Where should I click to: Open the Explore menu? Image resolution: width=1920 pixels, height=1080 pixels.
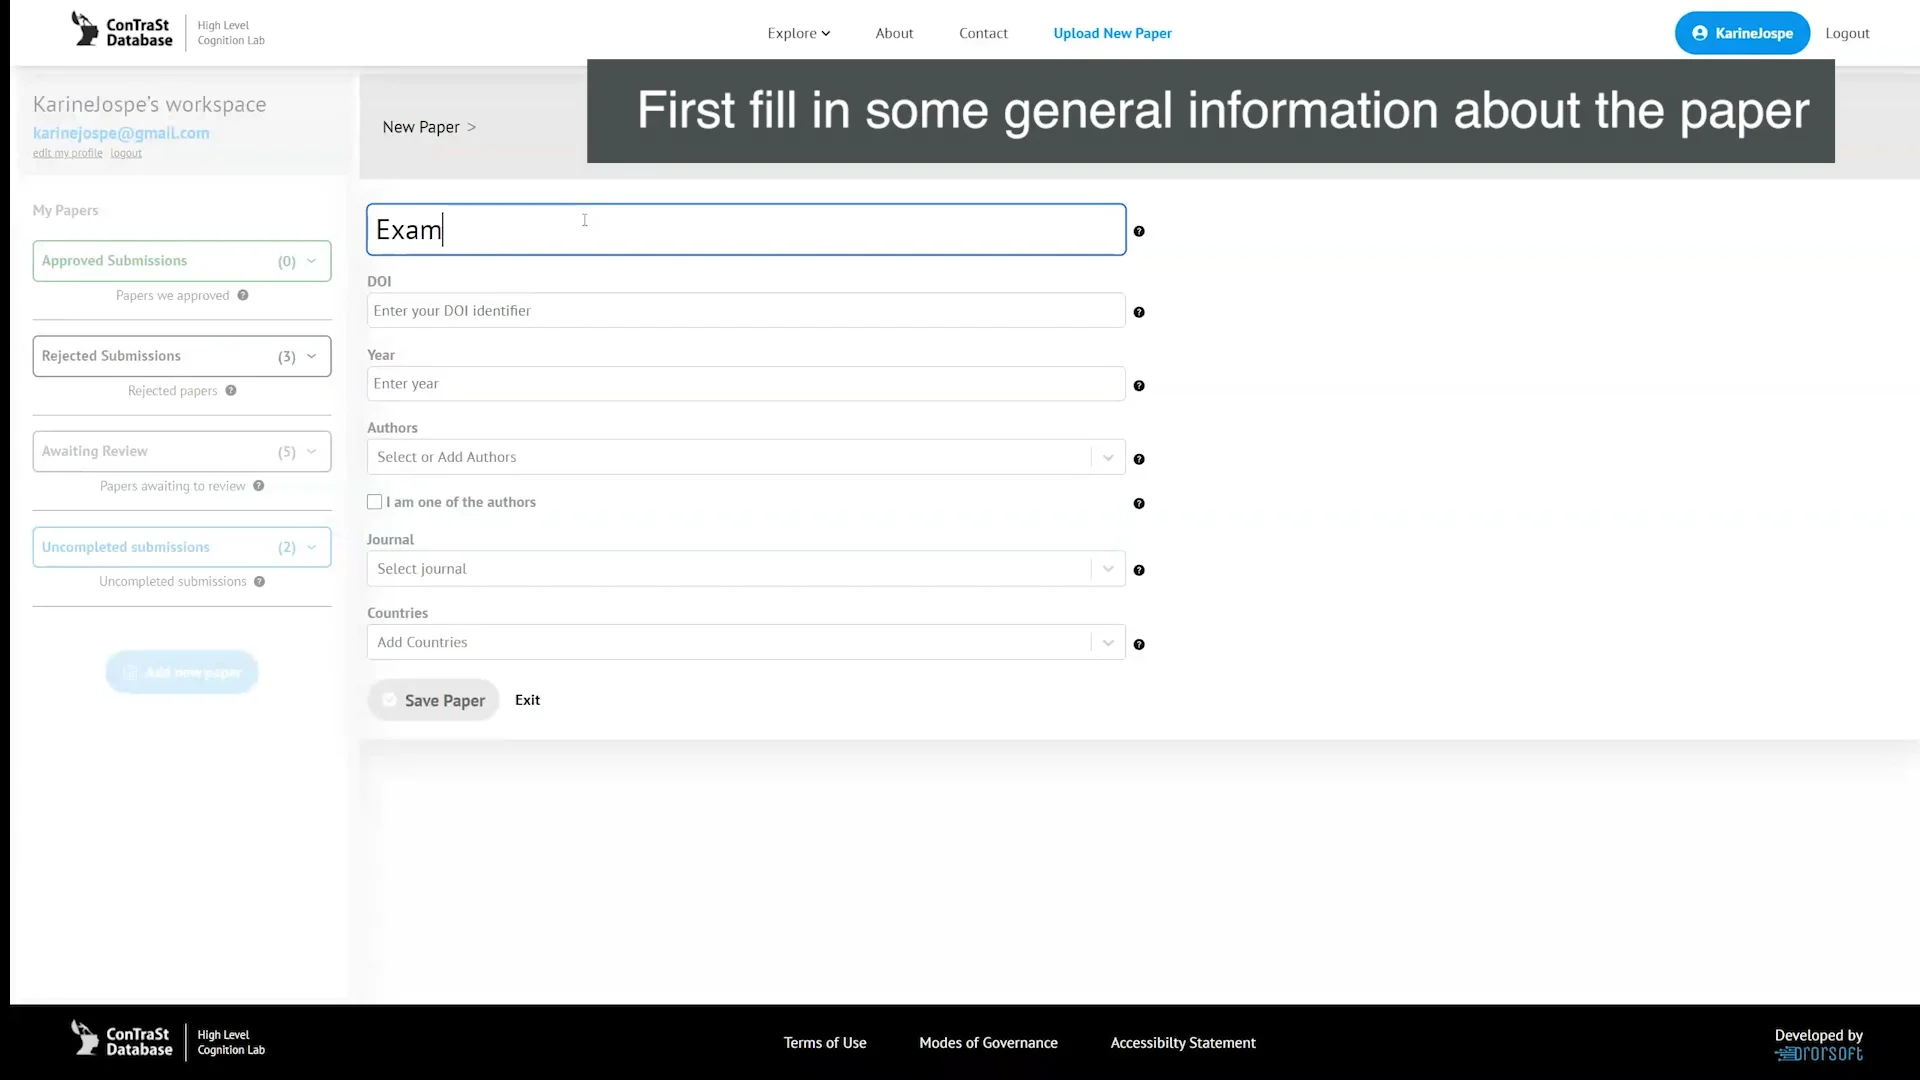[x=798, y=32]
